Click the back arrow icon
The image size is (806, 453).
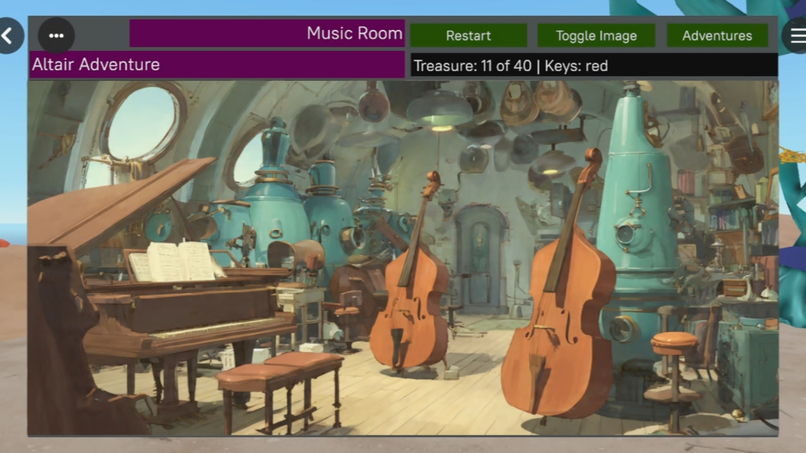7,35
